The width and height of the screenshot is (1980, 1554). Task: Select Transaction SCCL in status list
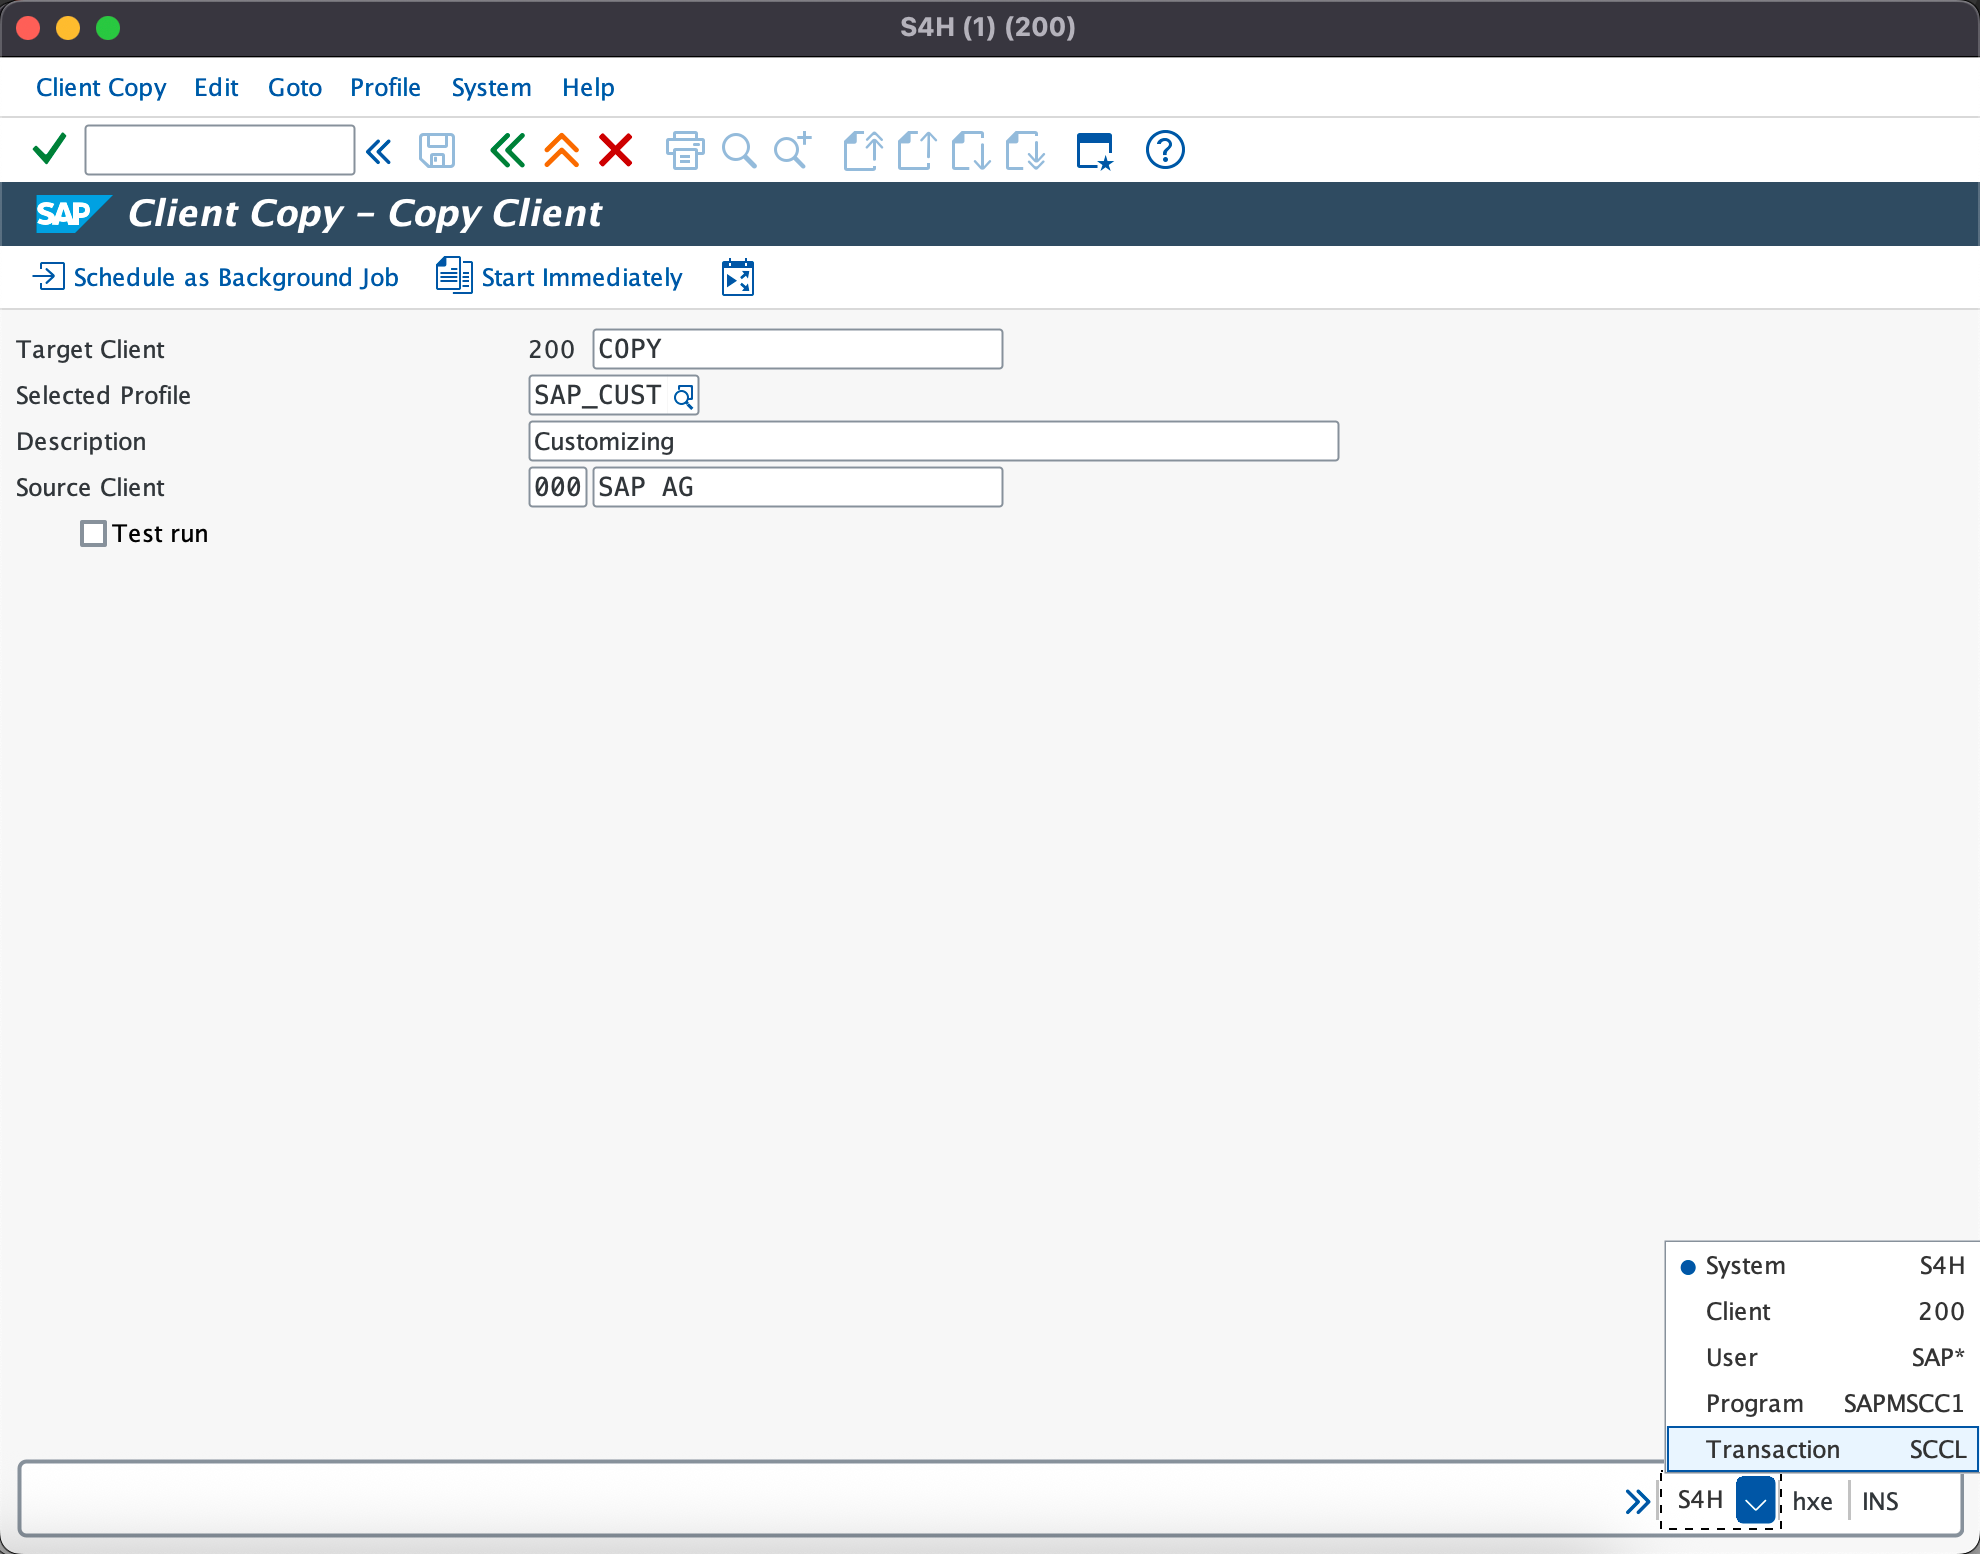point(1822,1450)
